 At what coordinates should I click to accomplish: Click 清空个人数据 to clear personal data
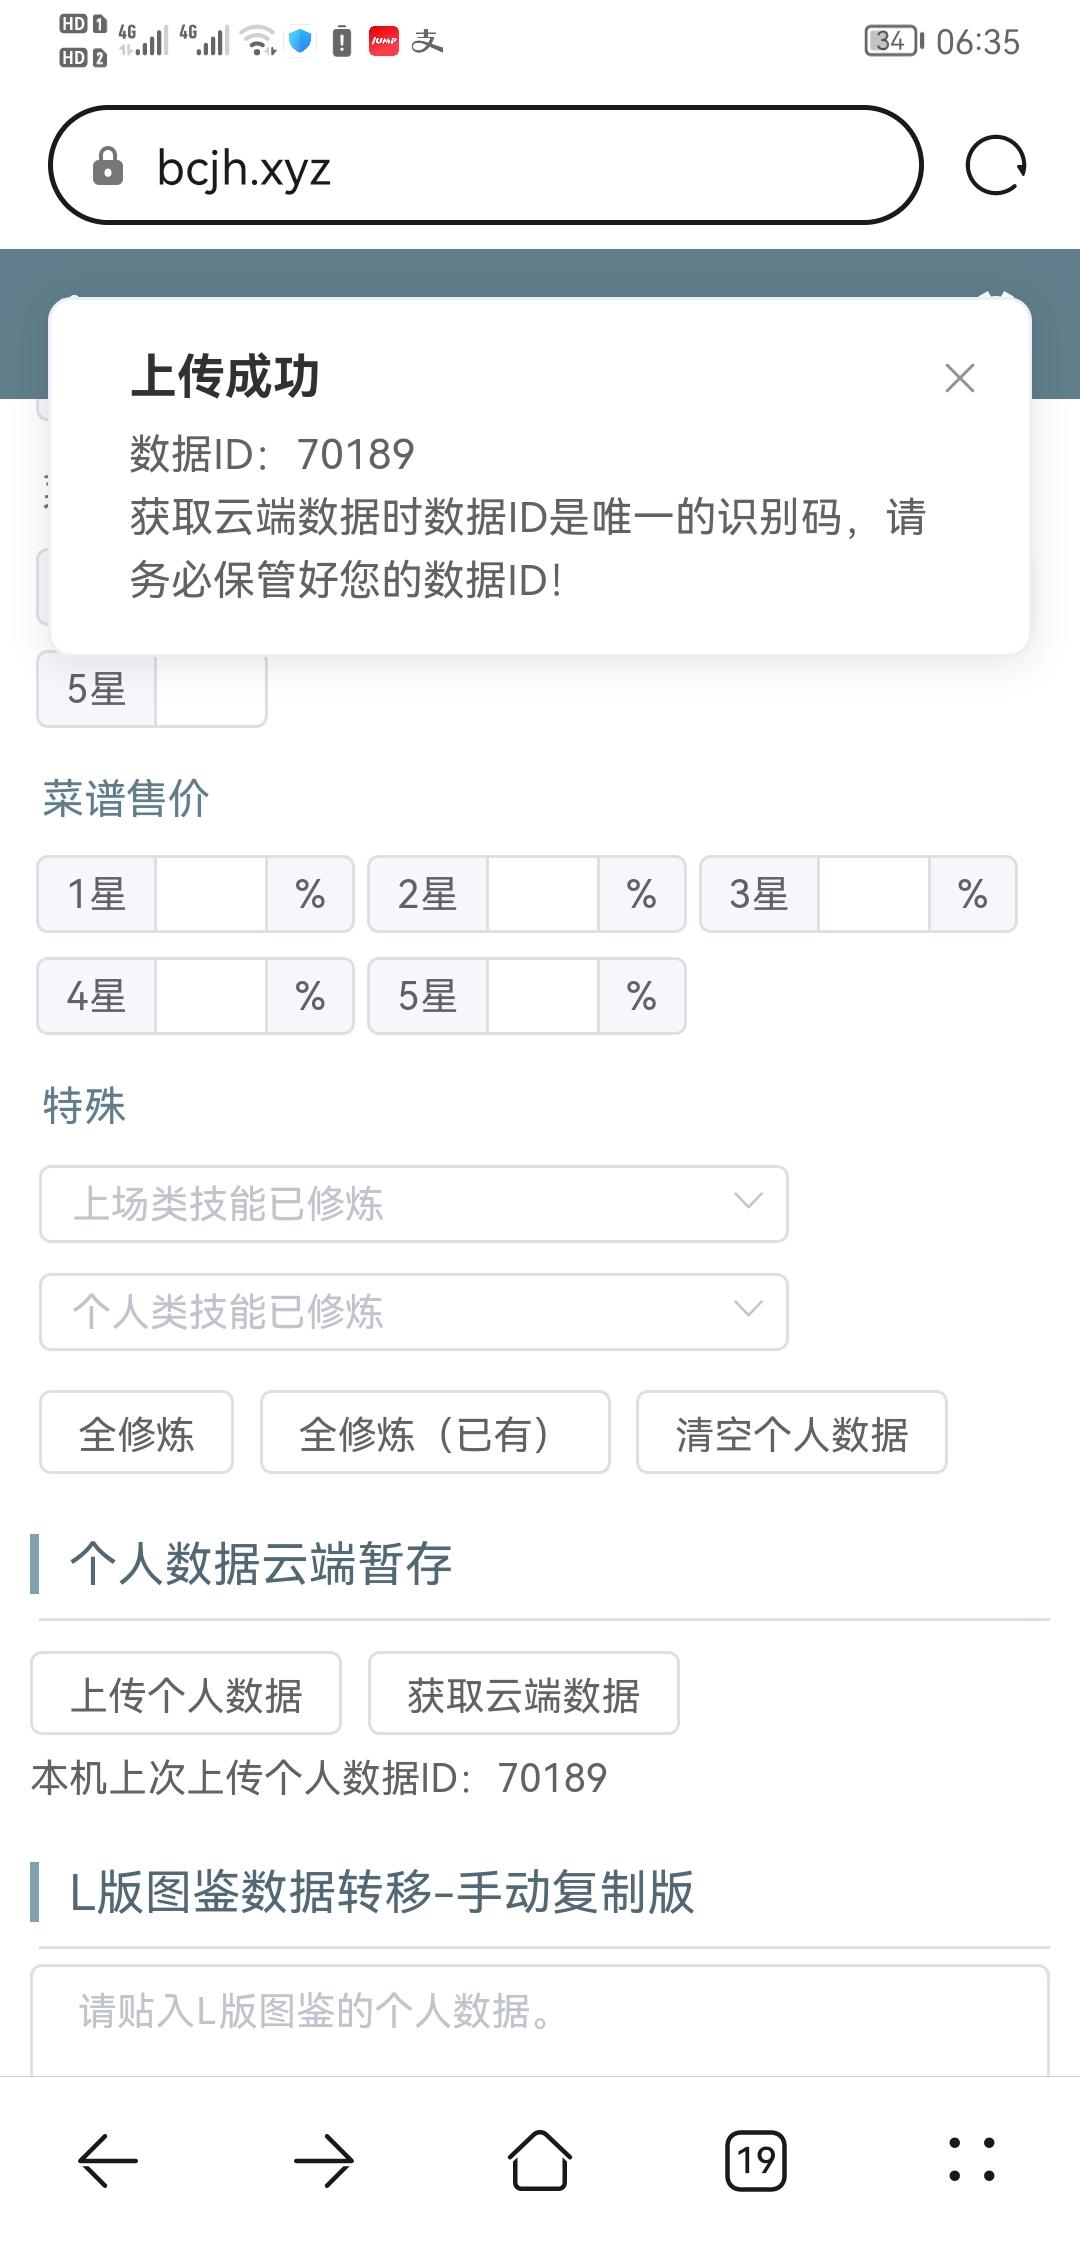[x=791, y=1433]
